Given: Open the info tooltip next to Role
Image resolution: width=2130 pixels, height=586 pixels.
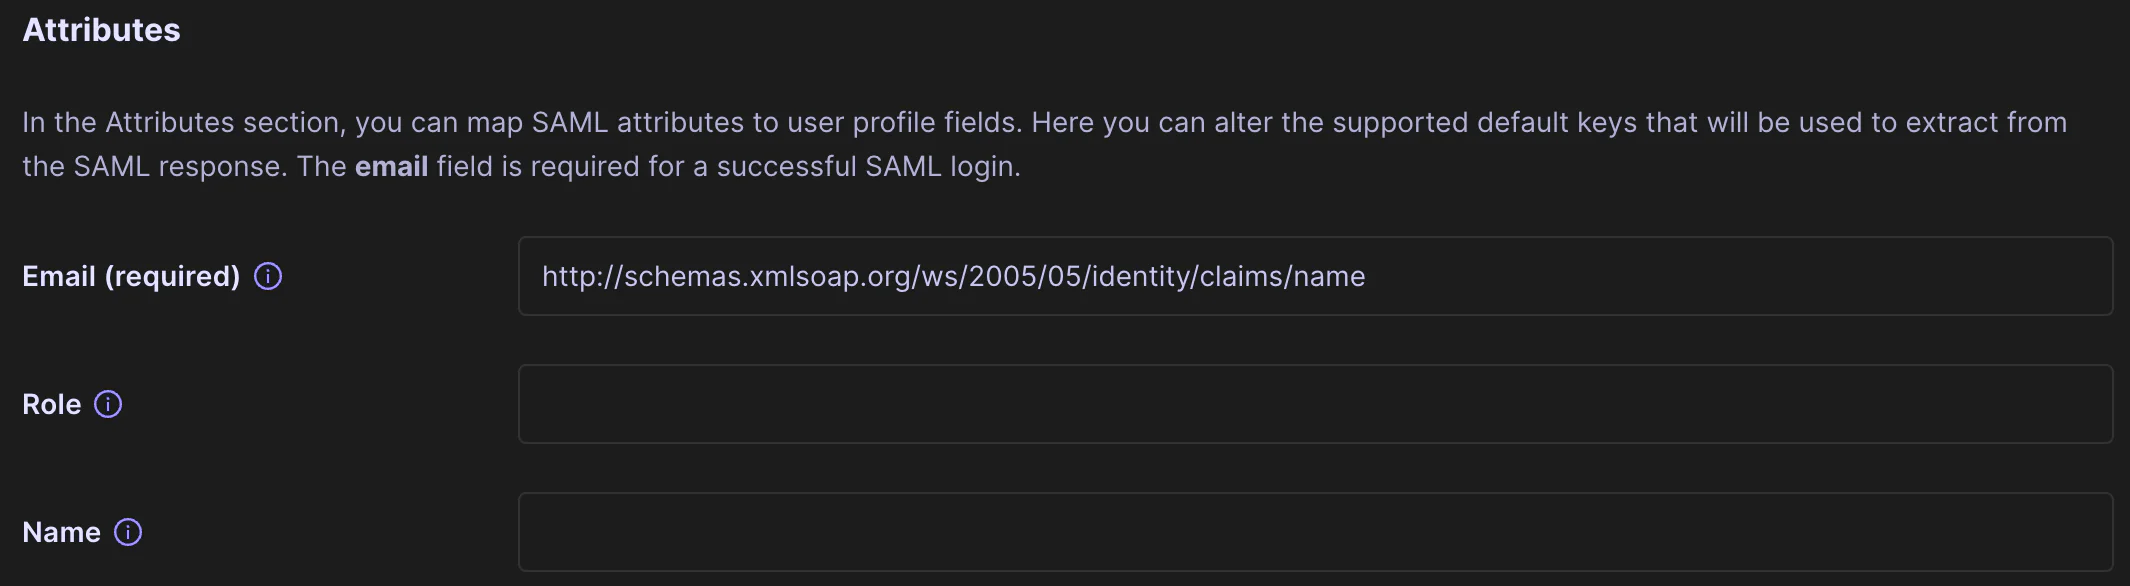Looking at the screenshot, I should [108, 404].
